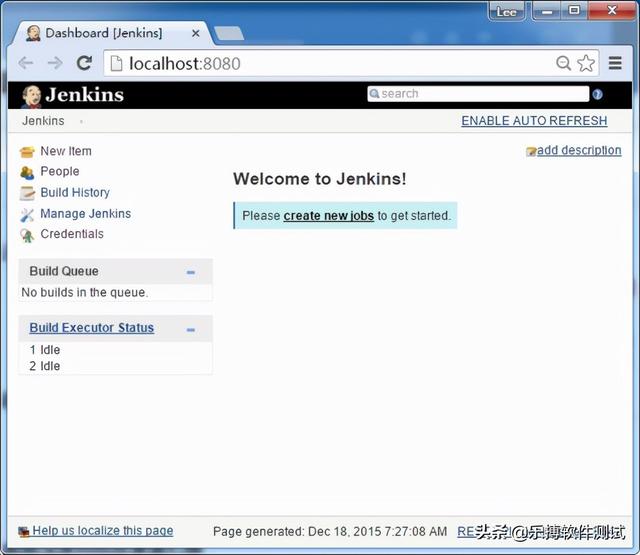Screen dimensions: 640x555
Task: Click the add description edit icon
Action: point(531,152)
